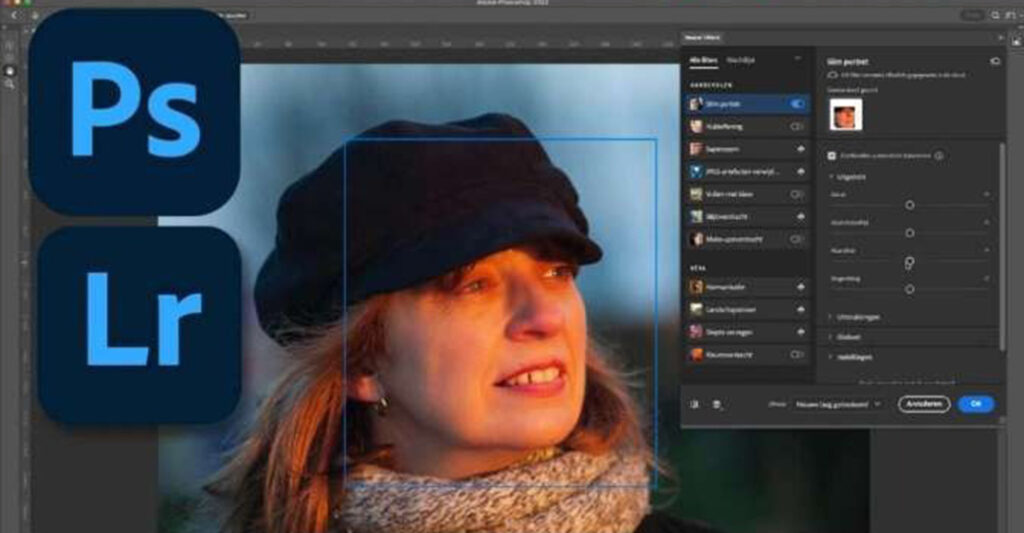The height and width of the screenshot is (533, 1024).
Task: Select the Landschapsmixer filter thumbnail
Action: [x=696, y=310]
